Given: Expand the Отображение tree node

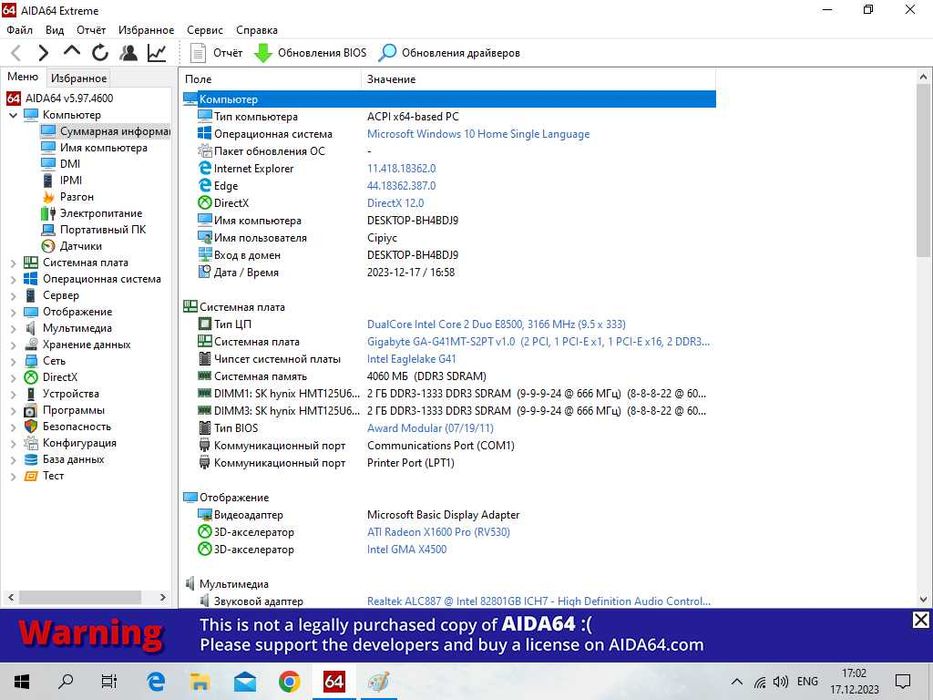Looking at the screenshot, I should (x=13, y=312).
